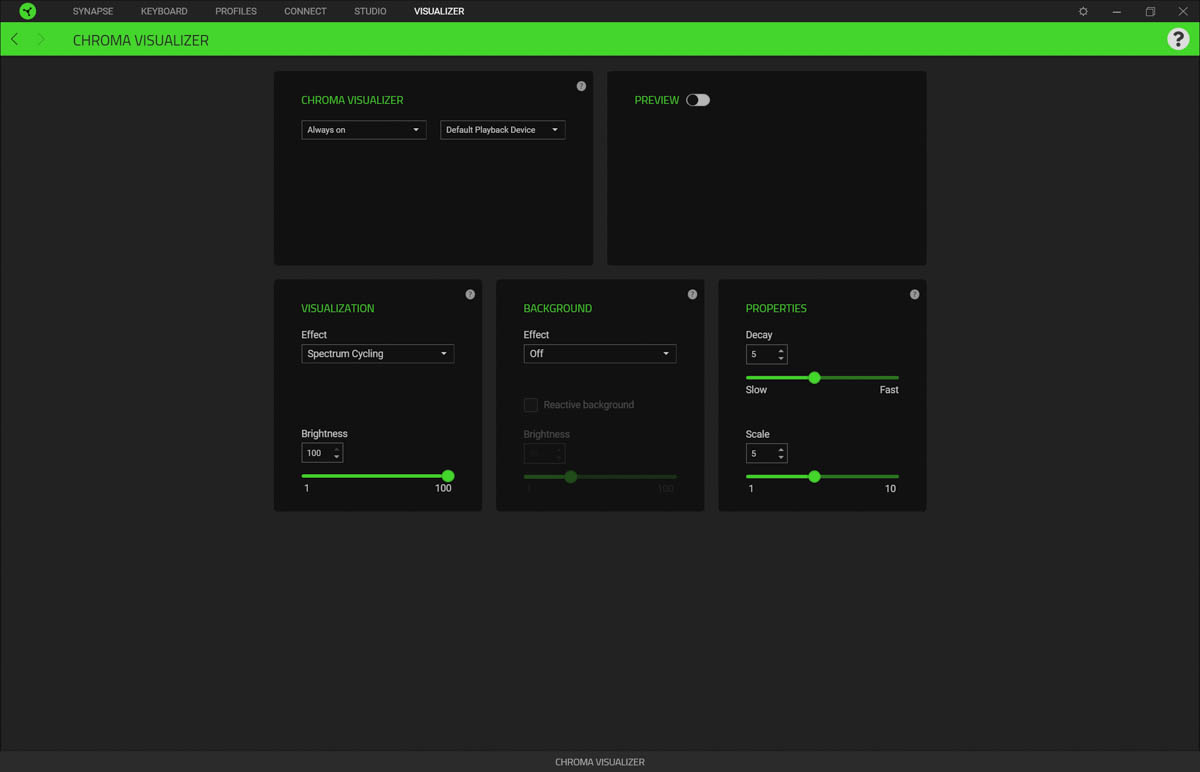Open help icon in Properties panel
Viewport: 1200px width, 772px height.
914,295
